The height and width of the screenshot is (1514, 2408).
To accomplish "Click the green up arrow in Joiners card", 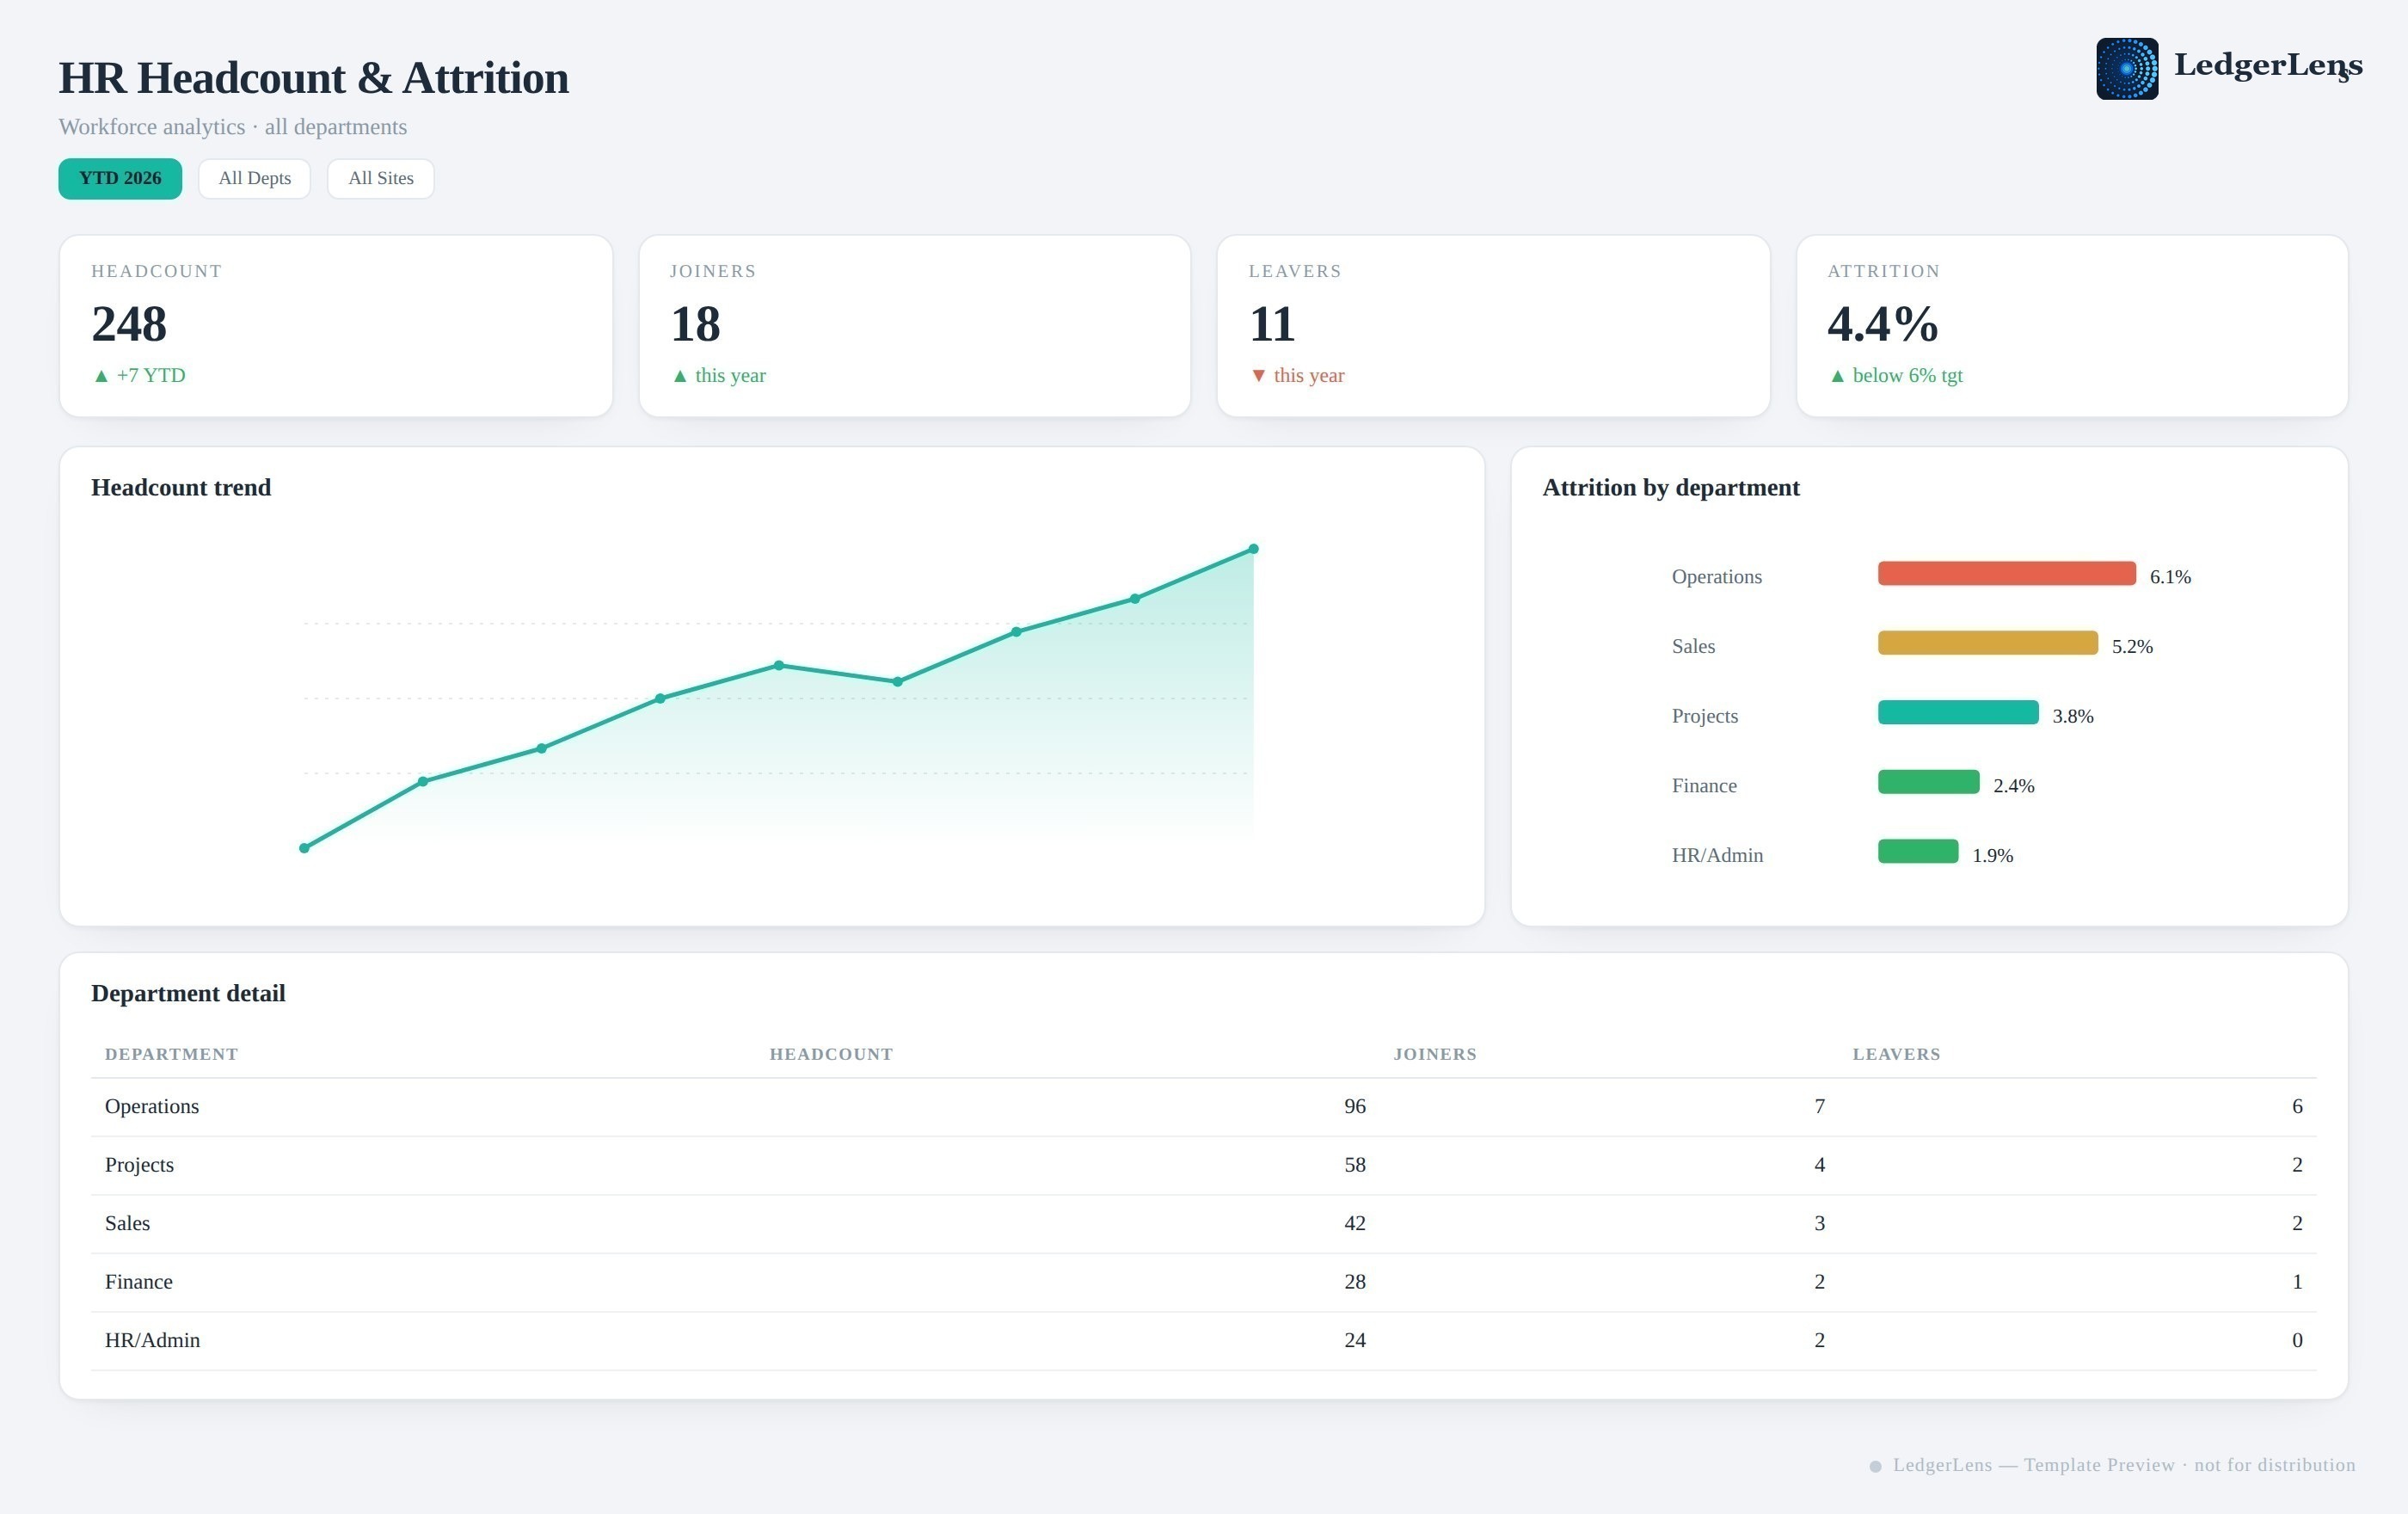I will pos(680,376).
